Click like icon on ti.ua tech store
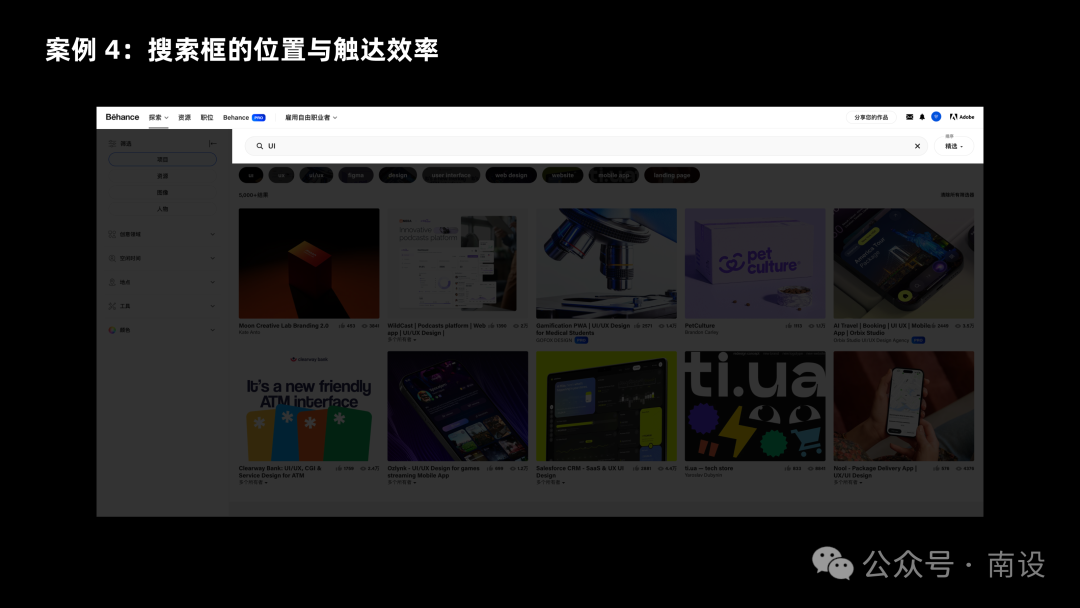1080x608 pixels. point(788,468)
